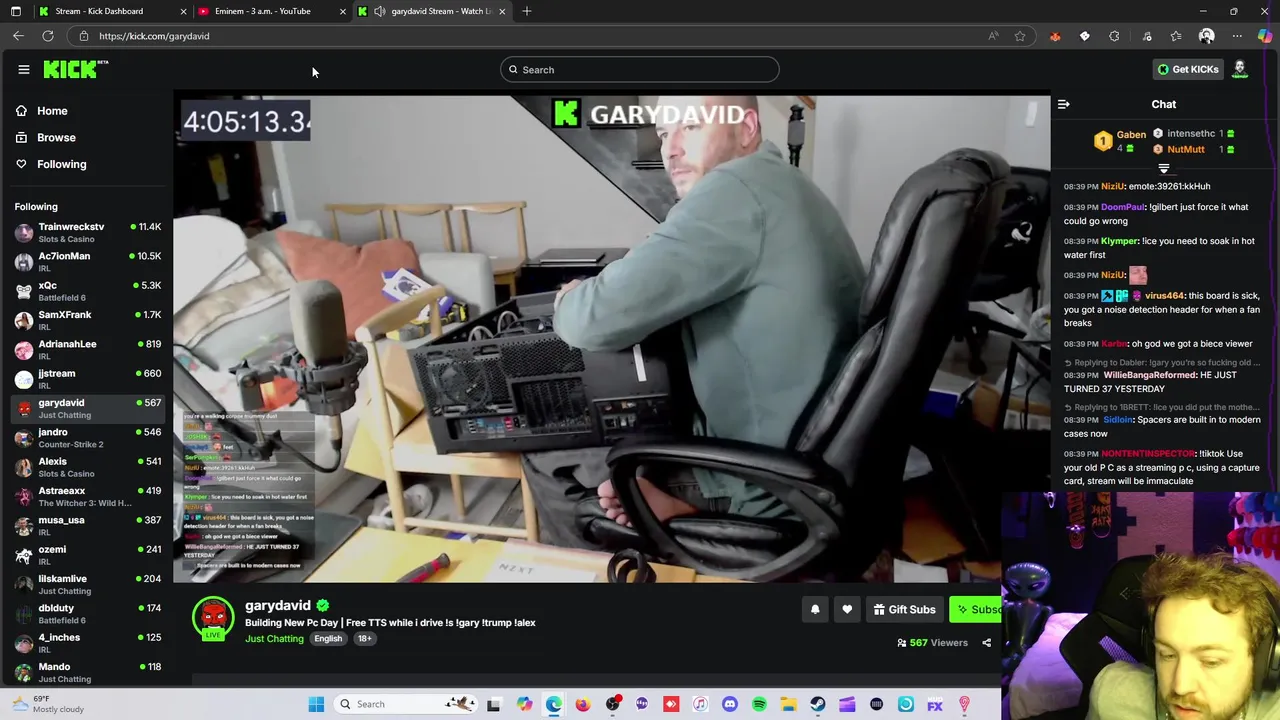
Task: Open Ac7ionMan channel in Following list
Action: pyautogui.click(x=88, y=262)
